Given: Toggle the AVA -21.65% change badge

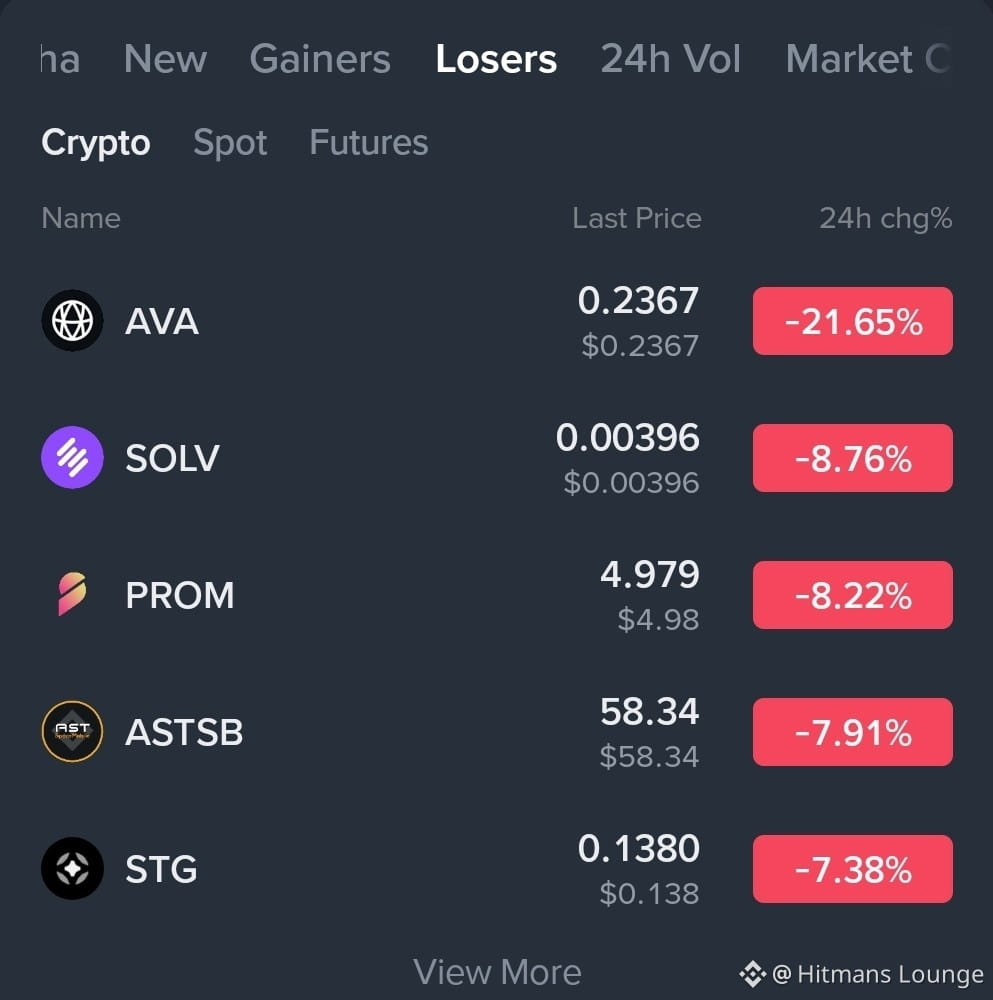Looking at the screenshot, I should click(x=853, y=321).
